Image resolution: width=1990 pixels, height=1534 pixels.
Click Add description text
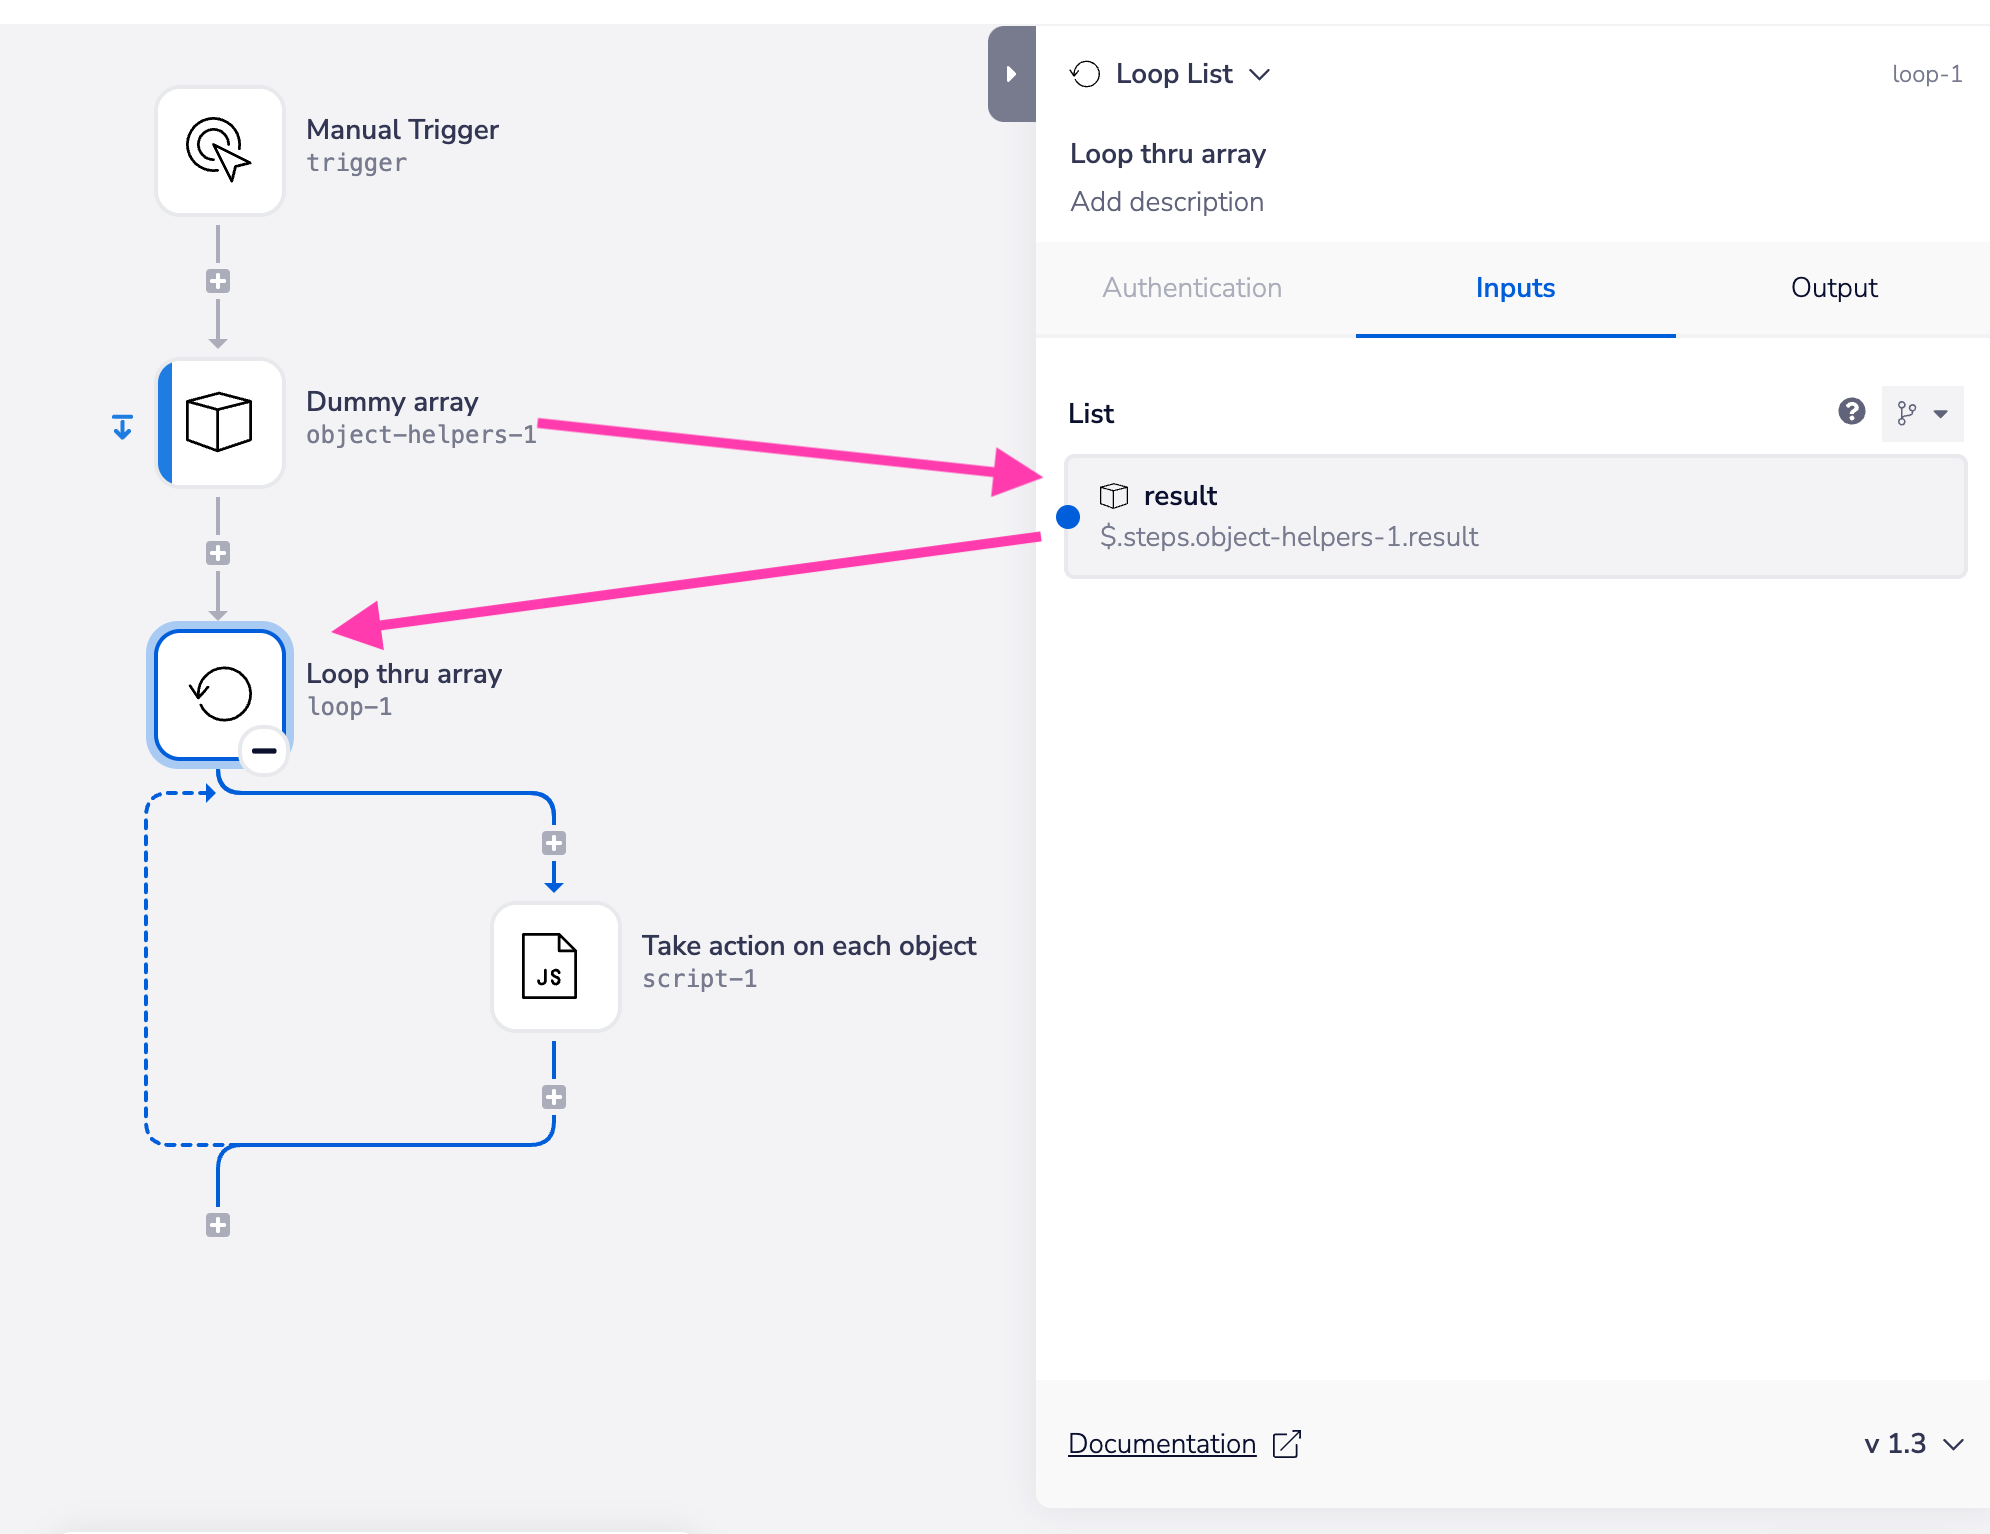click(1166, 202)
